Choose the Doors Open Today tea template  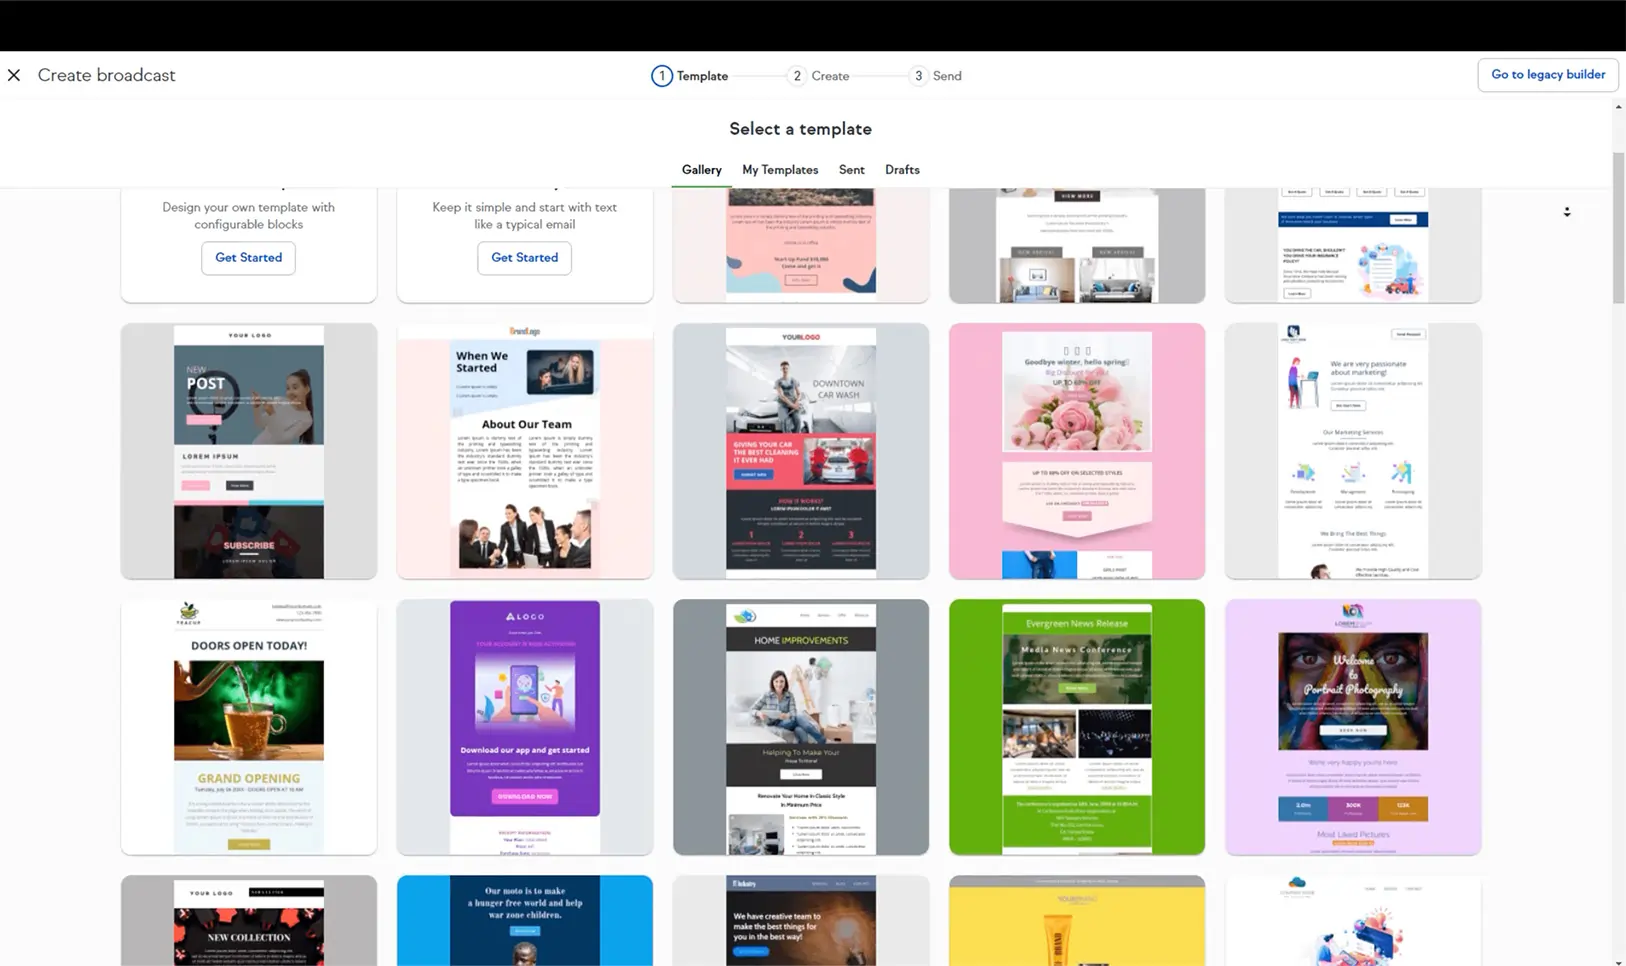(x=249, y=727)
